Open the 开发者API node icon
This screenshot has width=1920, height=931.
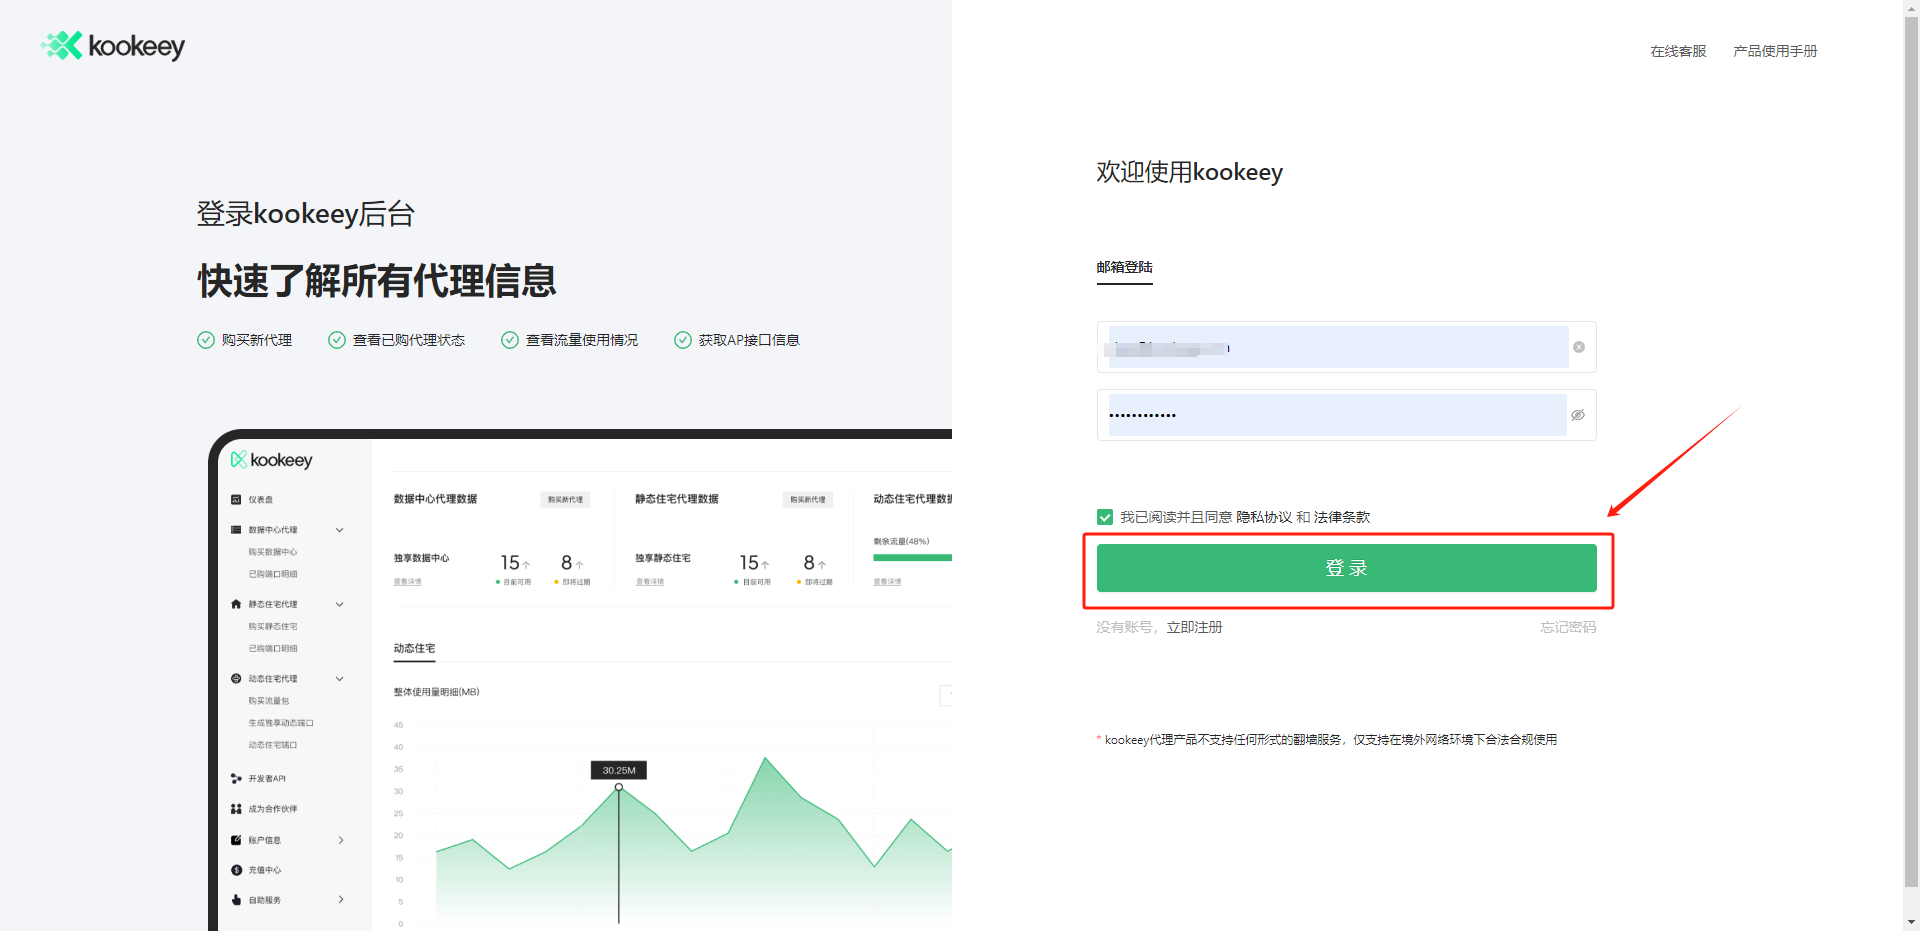tap(236, 778)
